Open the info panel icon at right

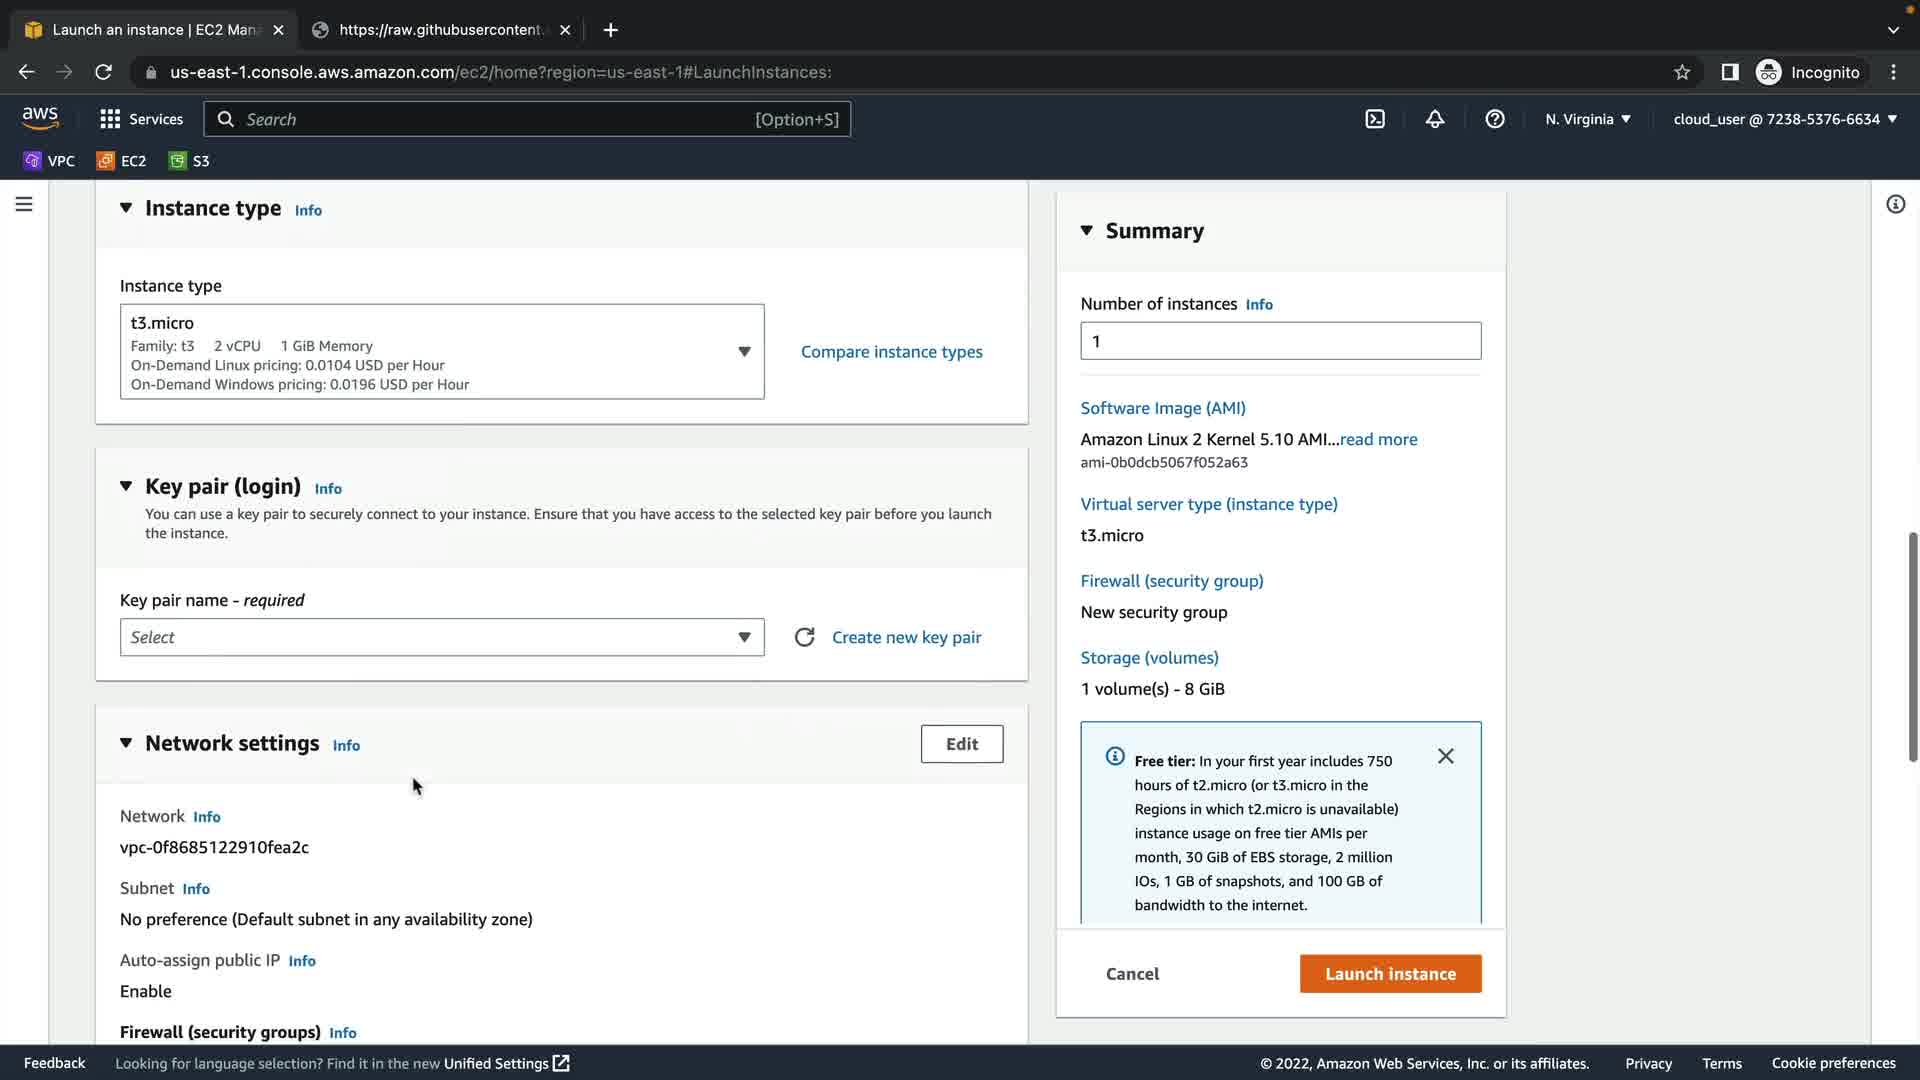(1895, 204)
